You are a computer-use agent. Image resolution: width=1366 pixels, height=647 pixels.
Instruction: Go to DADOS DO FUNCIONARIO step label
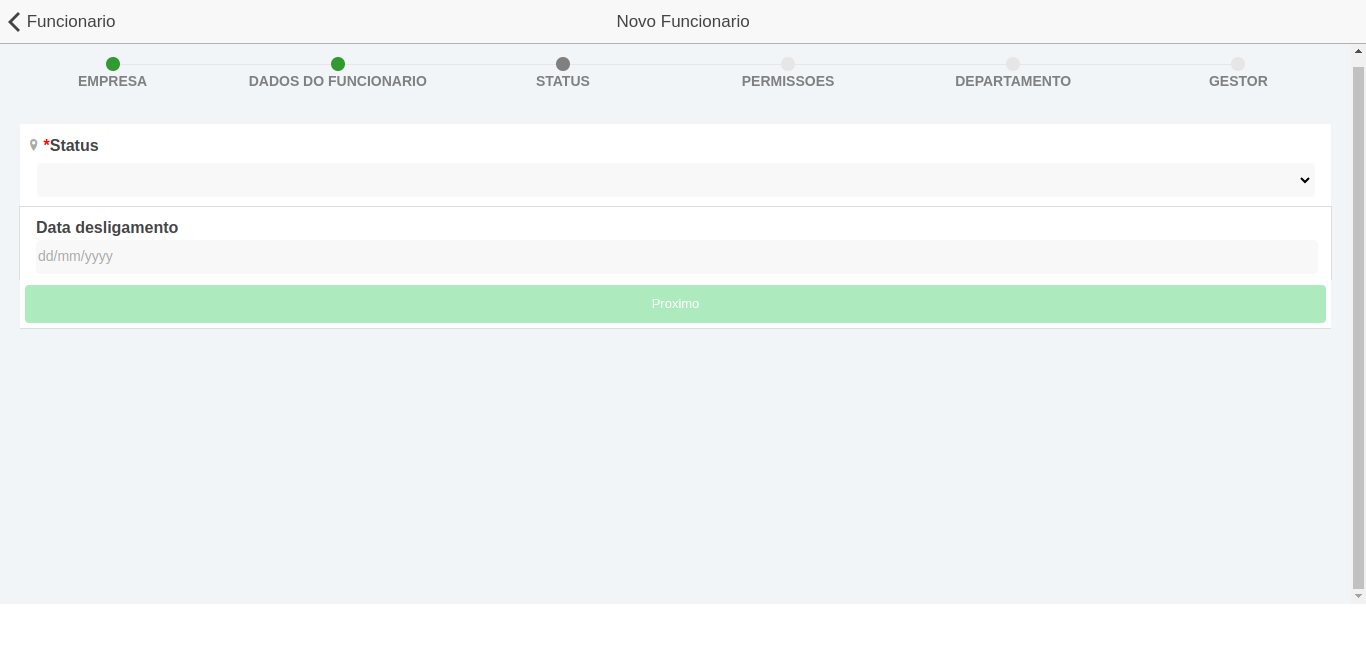coord(338,81)
